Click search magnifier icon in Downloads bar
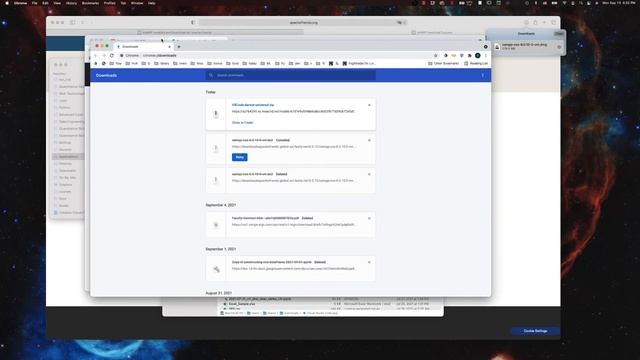 tap(211, 75)
